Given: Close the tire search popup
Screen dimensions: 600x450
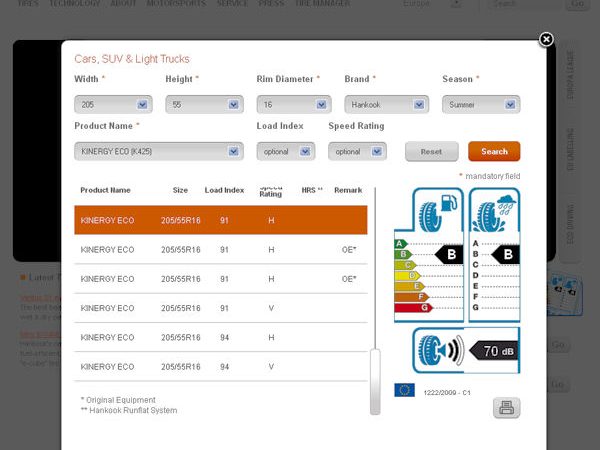Looking at the screenshot, I should pos(546,39).
